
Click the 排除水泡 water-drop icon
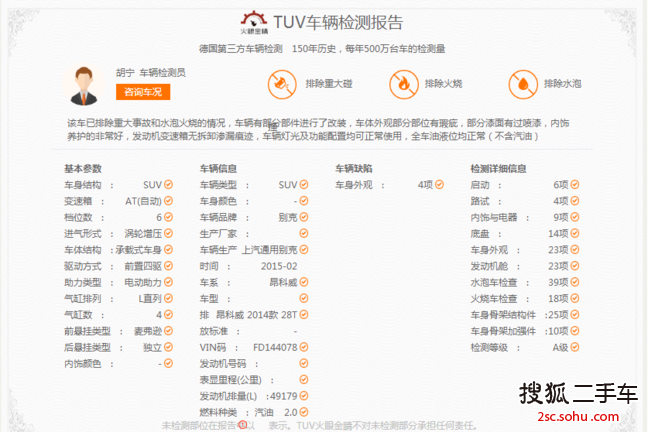[x=523, y=84]
